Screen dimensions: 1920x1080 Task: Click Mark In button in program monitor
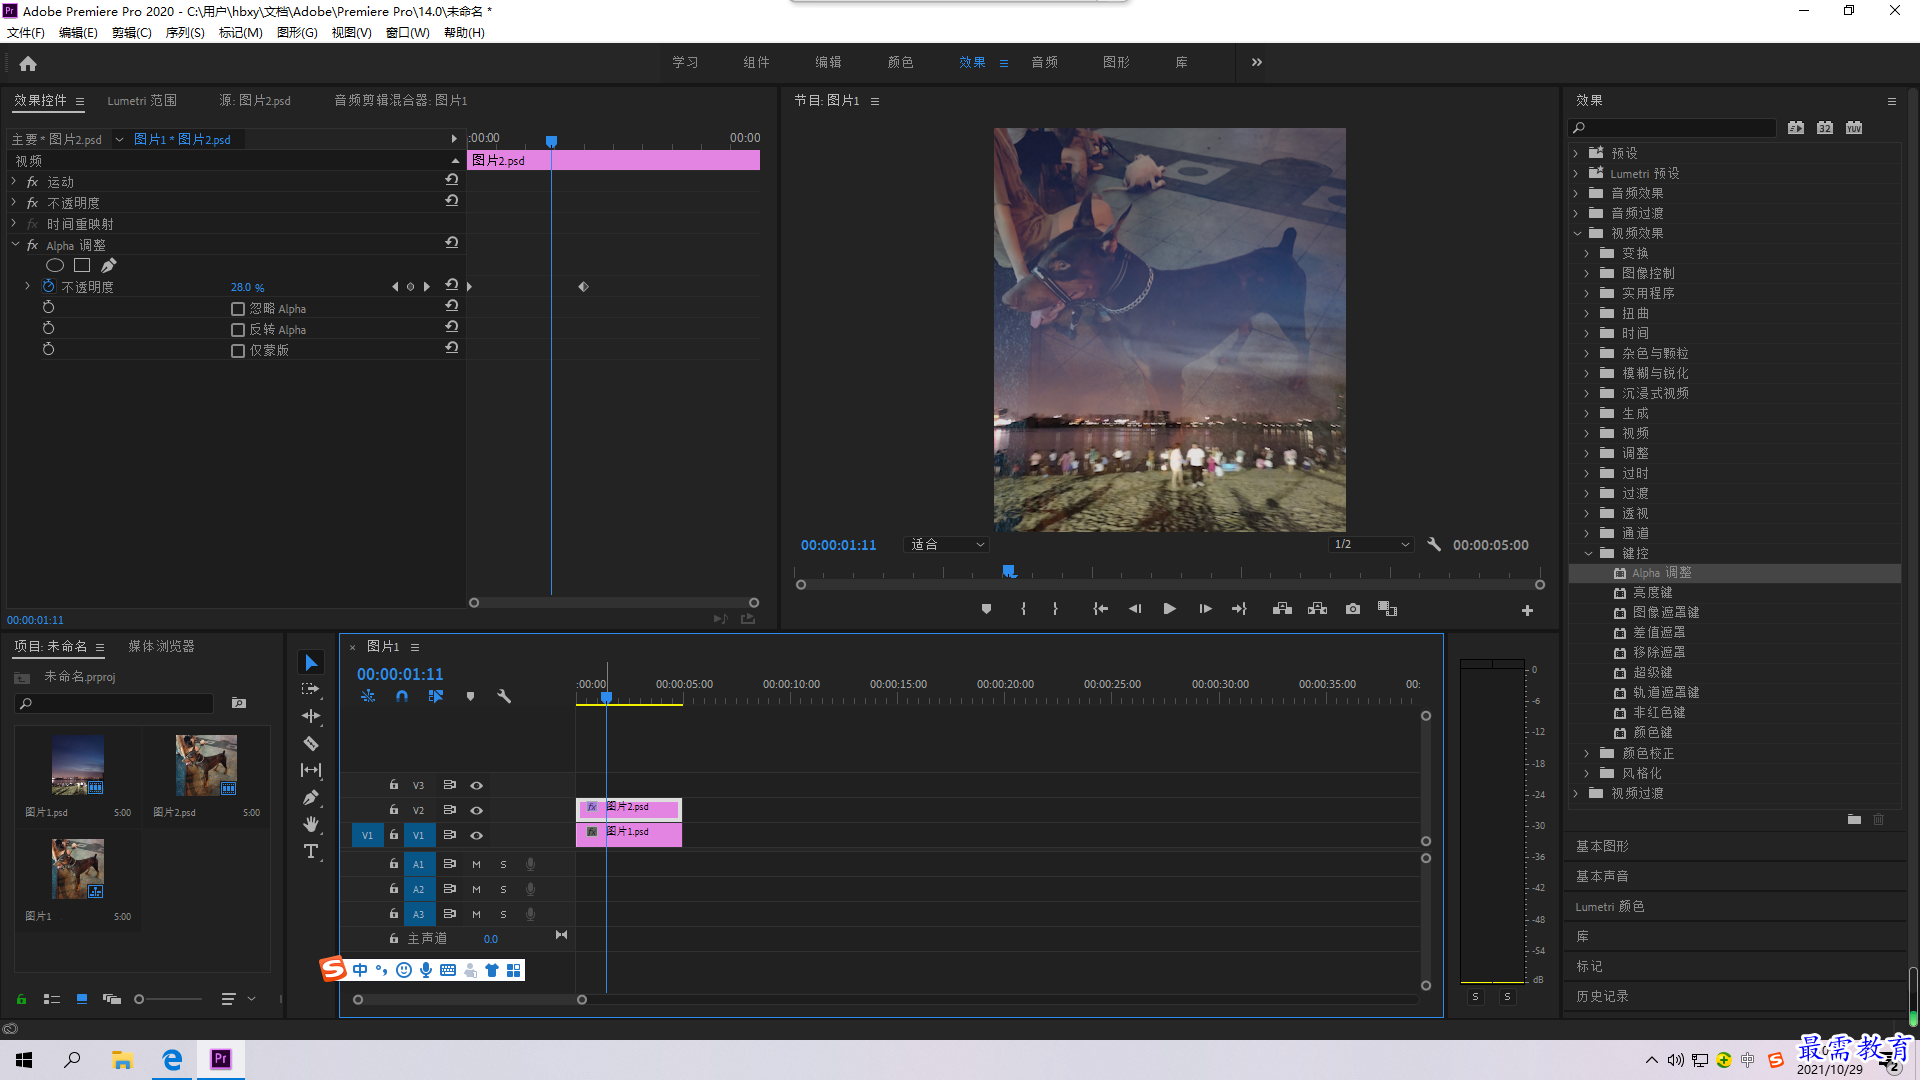pyautogui.click(x=1023, y=609)
